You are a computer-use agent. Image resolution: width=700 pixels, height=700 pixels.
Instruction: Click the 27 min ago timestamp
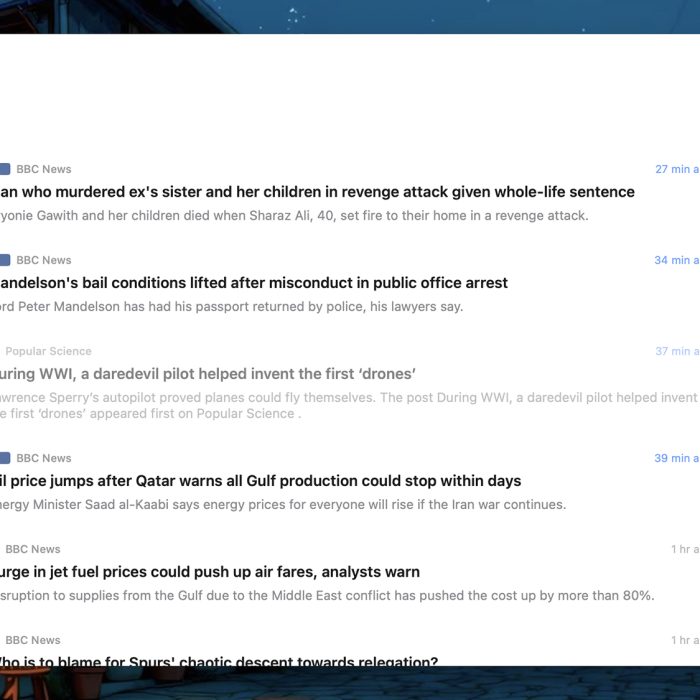point(677,169)
